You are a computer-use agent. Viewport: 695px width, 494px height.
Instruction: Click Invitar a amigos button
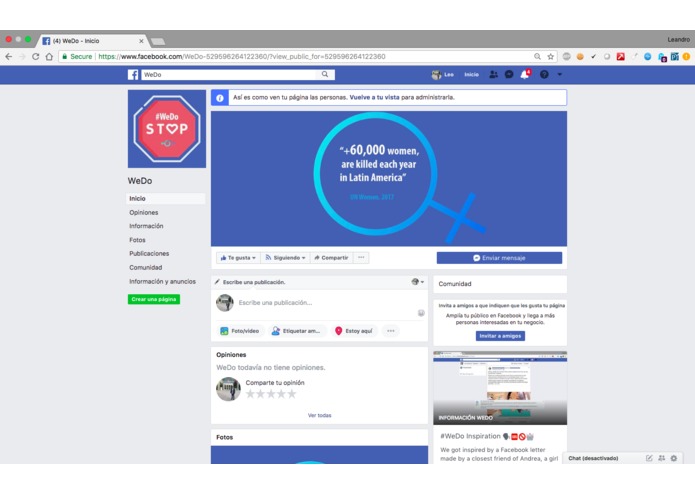click(x=500, y=336)
